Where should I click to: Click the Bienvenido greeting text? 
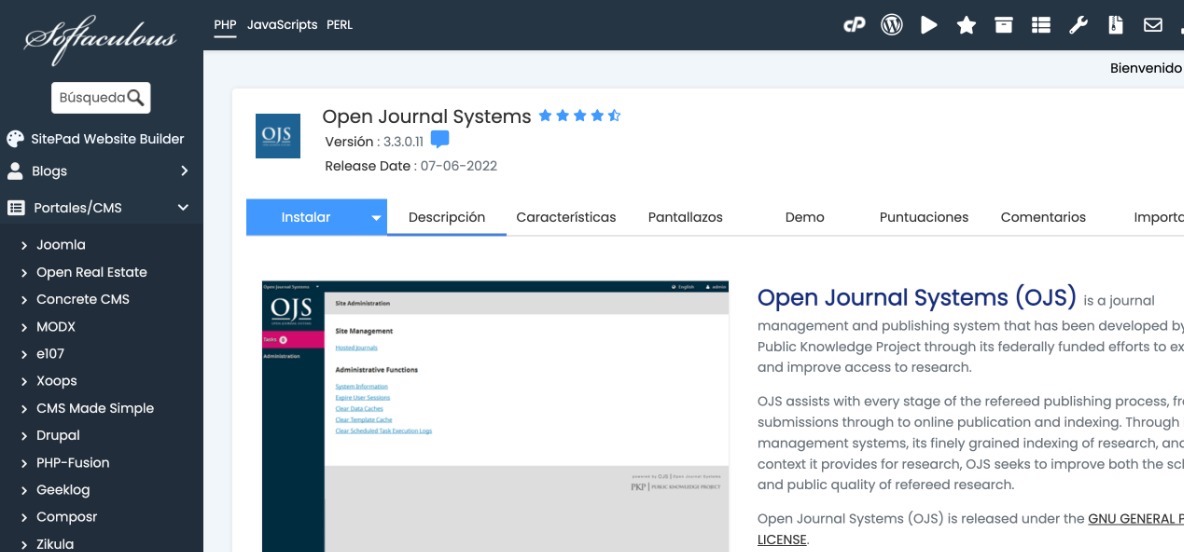coord(1145,69)
